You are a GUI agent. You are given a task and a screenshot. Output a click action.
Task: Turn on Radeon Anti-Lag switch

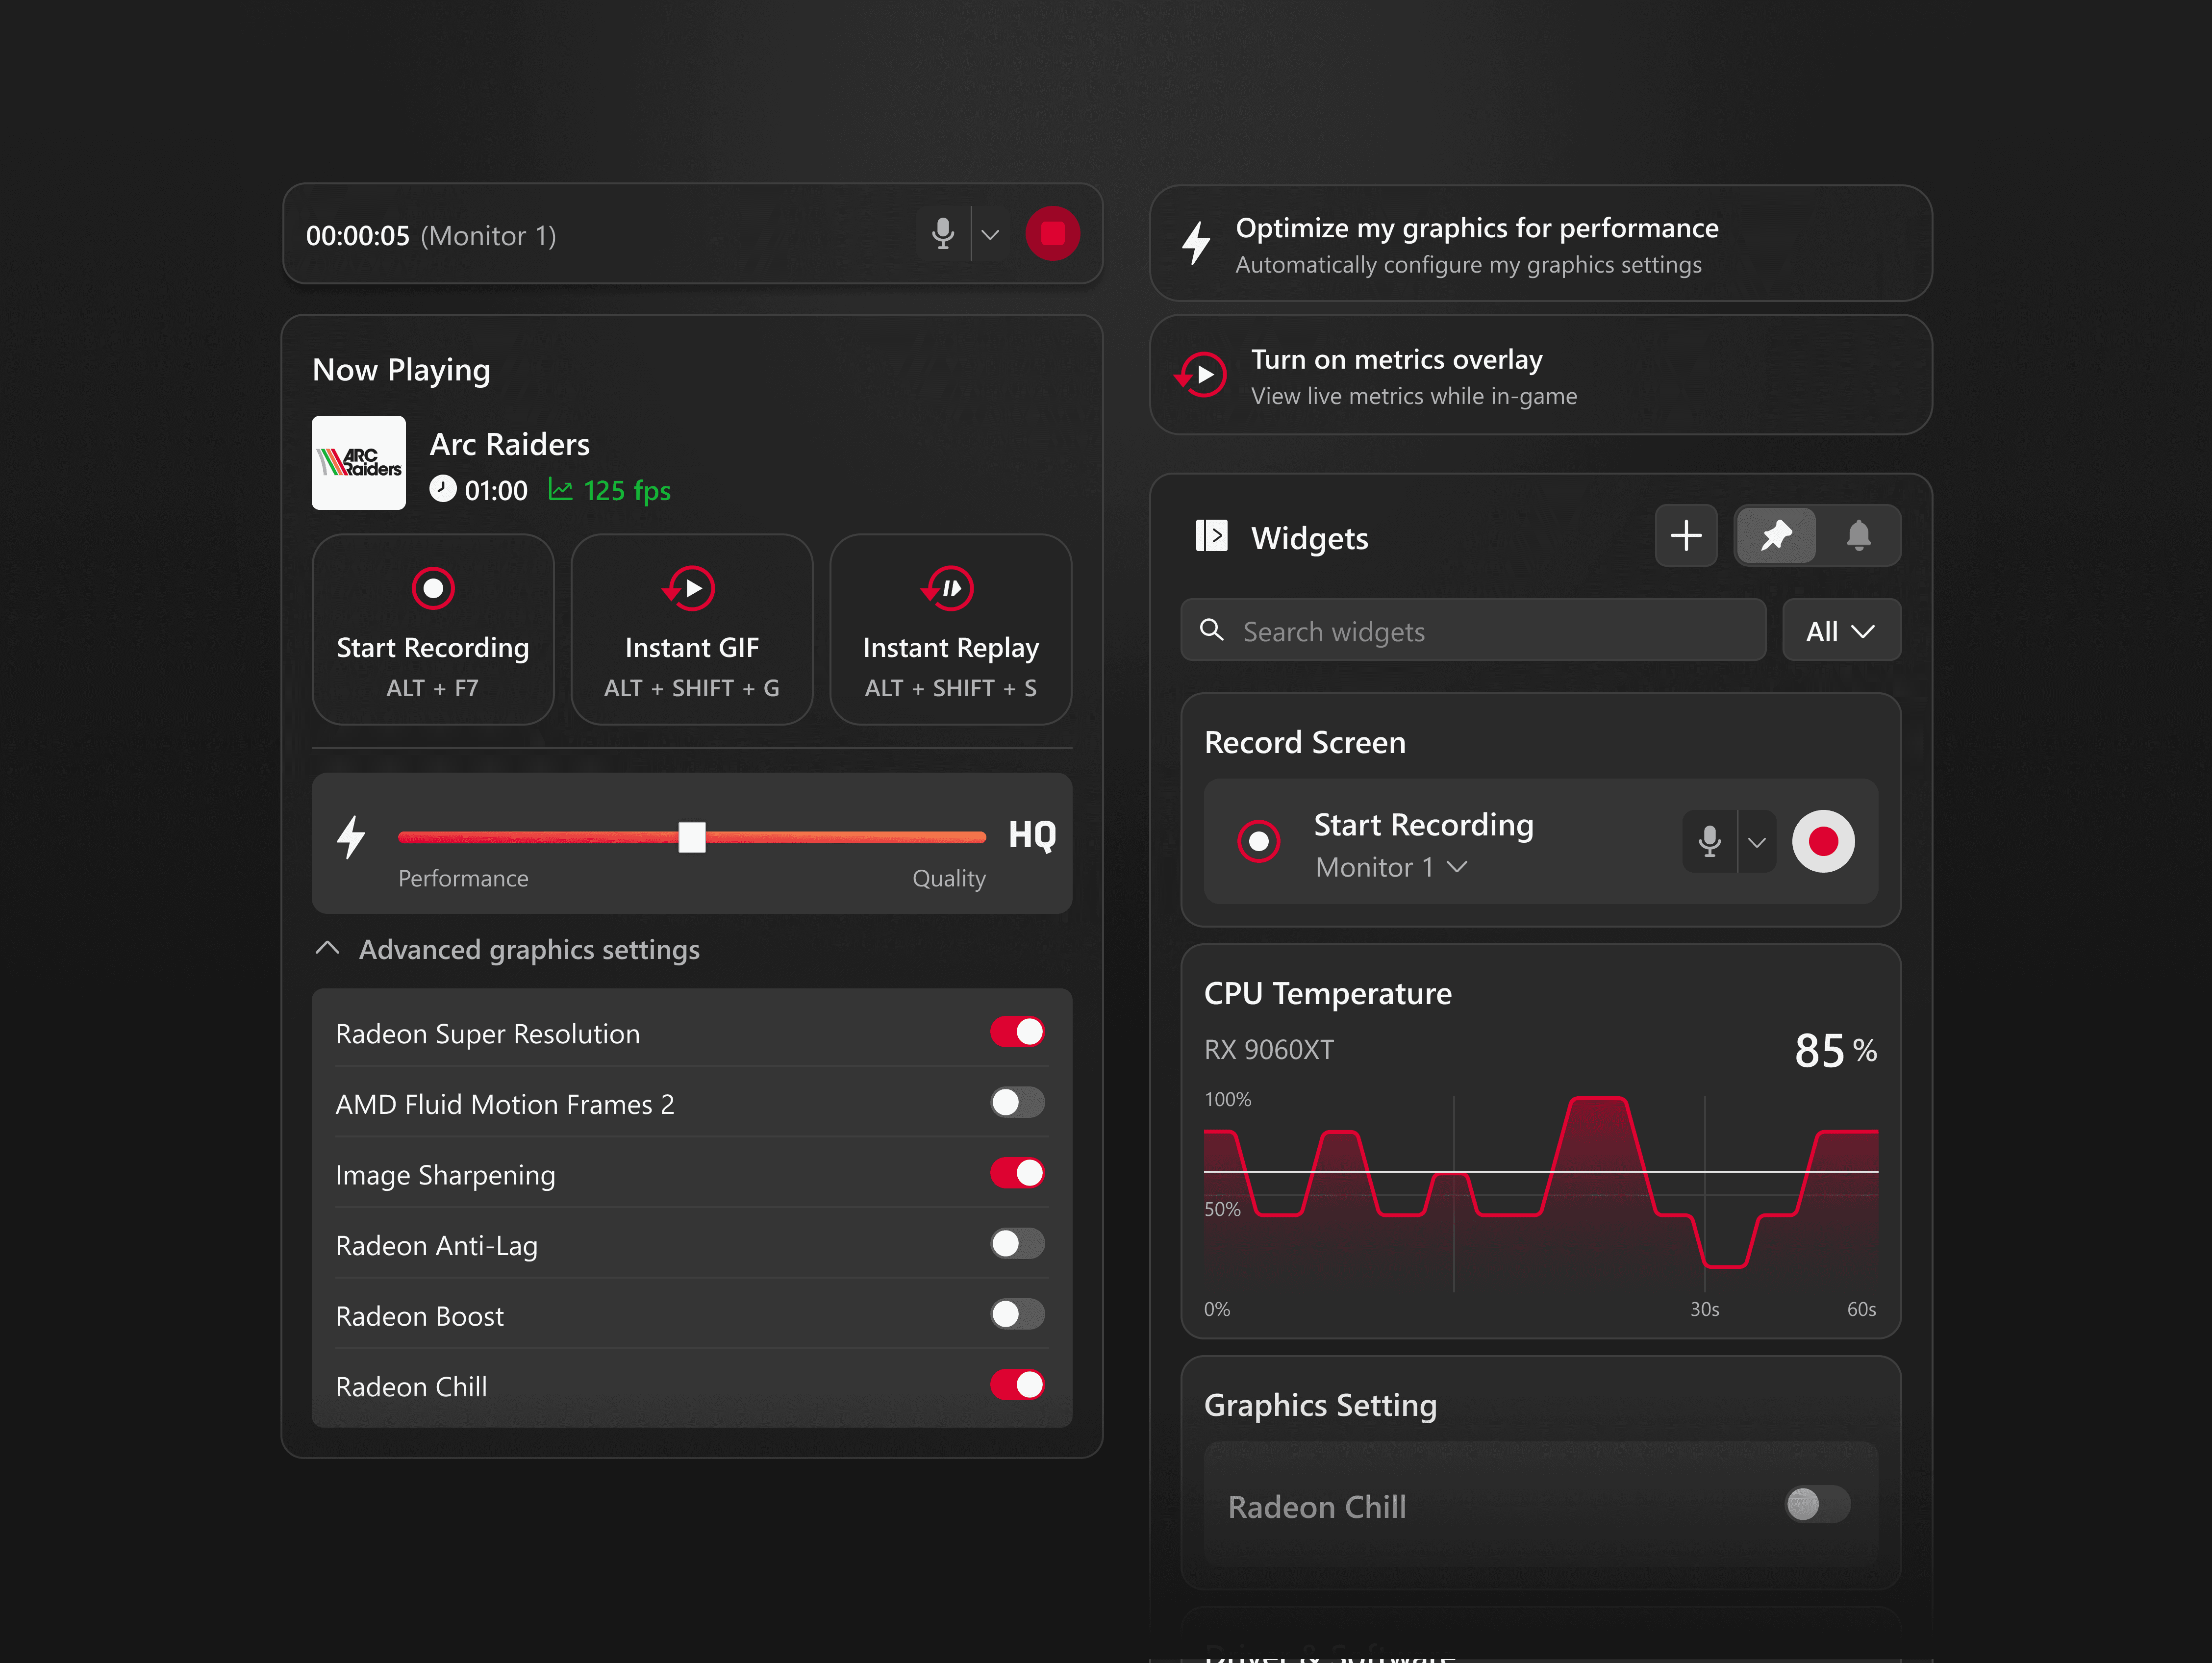[1017, 1244]
